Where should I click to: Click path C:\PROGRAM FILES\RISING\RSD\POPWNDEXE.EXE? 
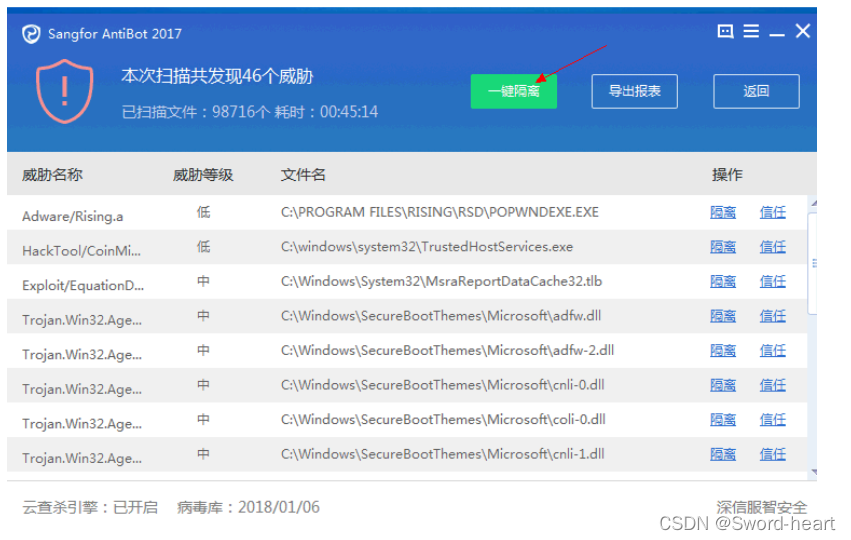pyautogui.click(x=440, y=212)
